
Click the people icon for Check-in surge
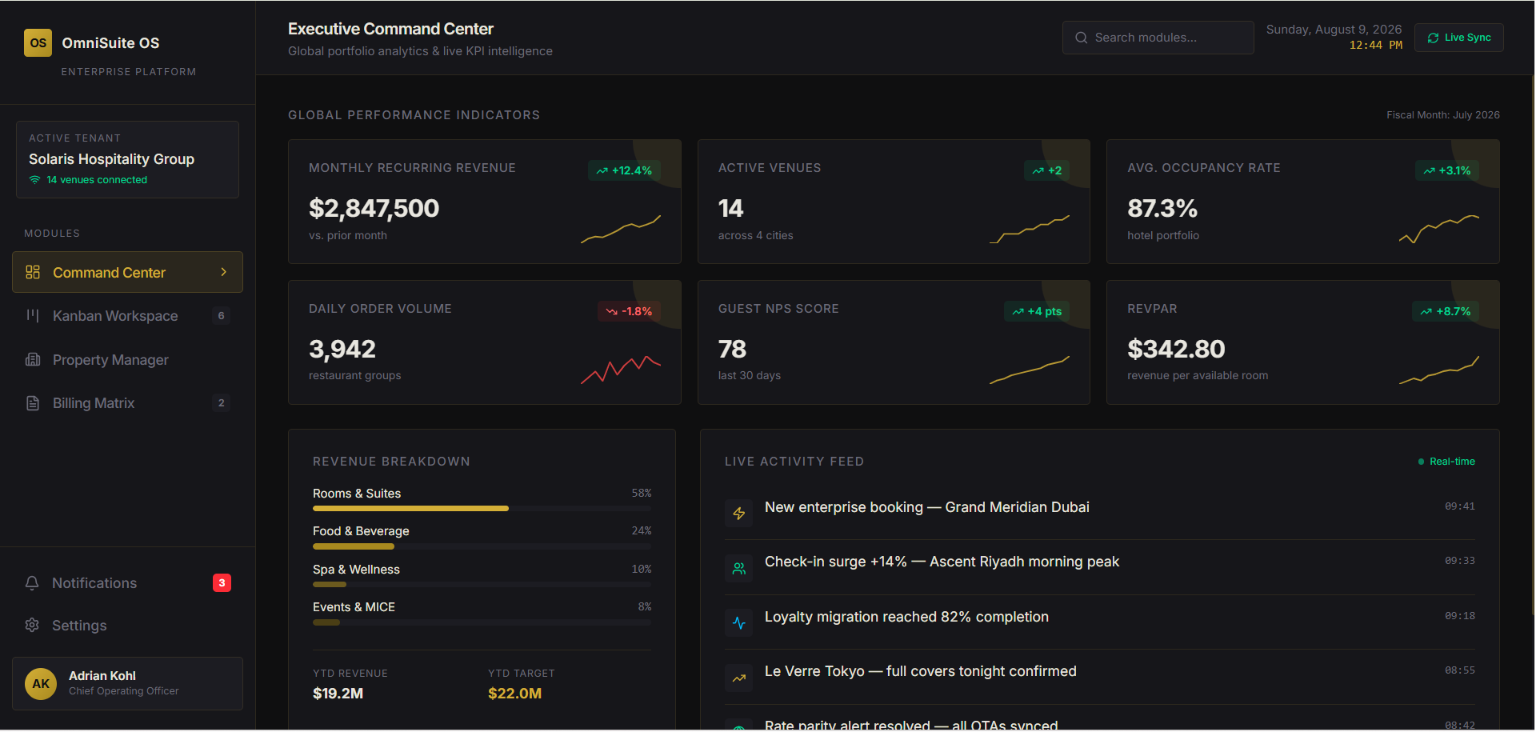click(739, 568)
